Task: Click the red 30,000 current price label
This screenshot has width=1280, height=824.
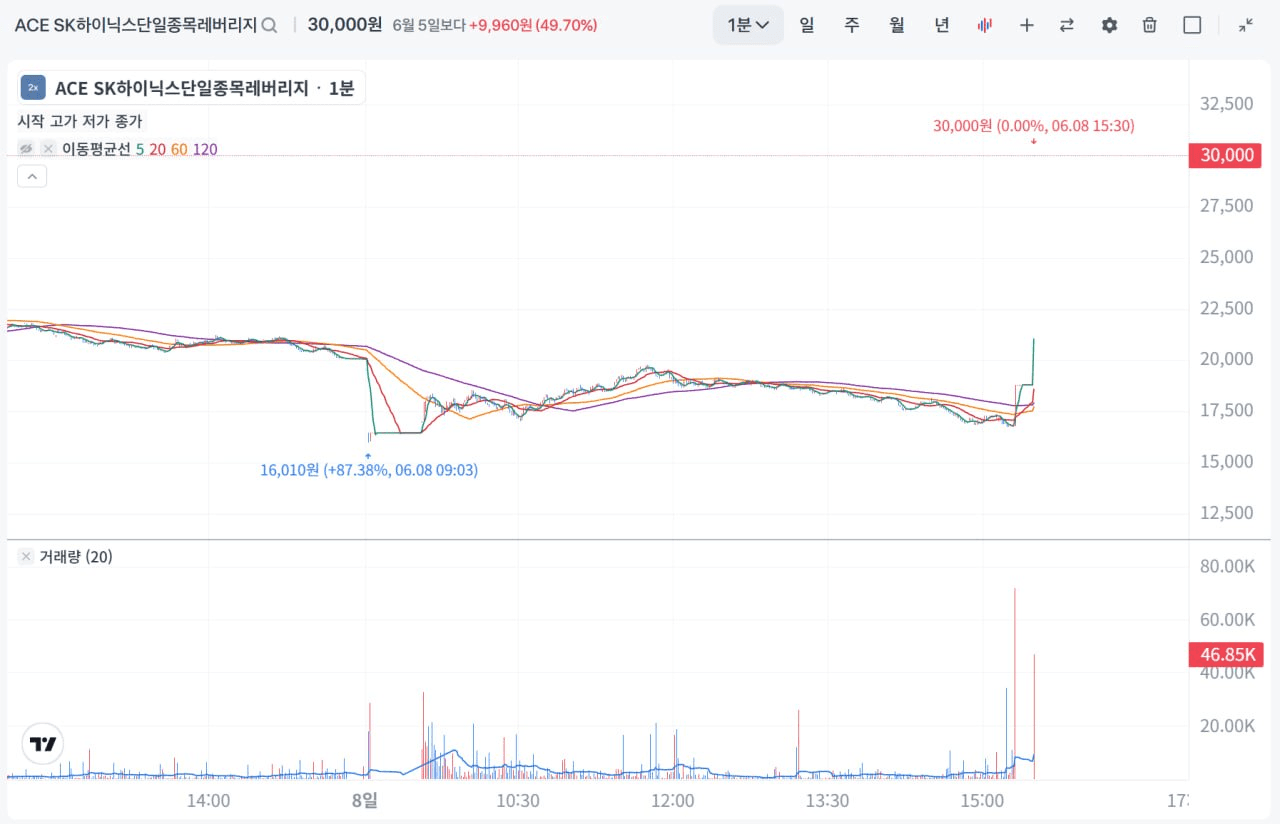Action: point(1225,155)
